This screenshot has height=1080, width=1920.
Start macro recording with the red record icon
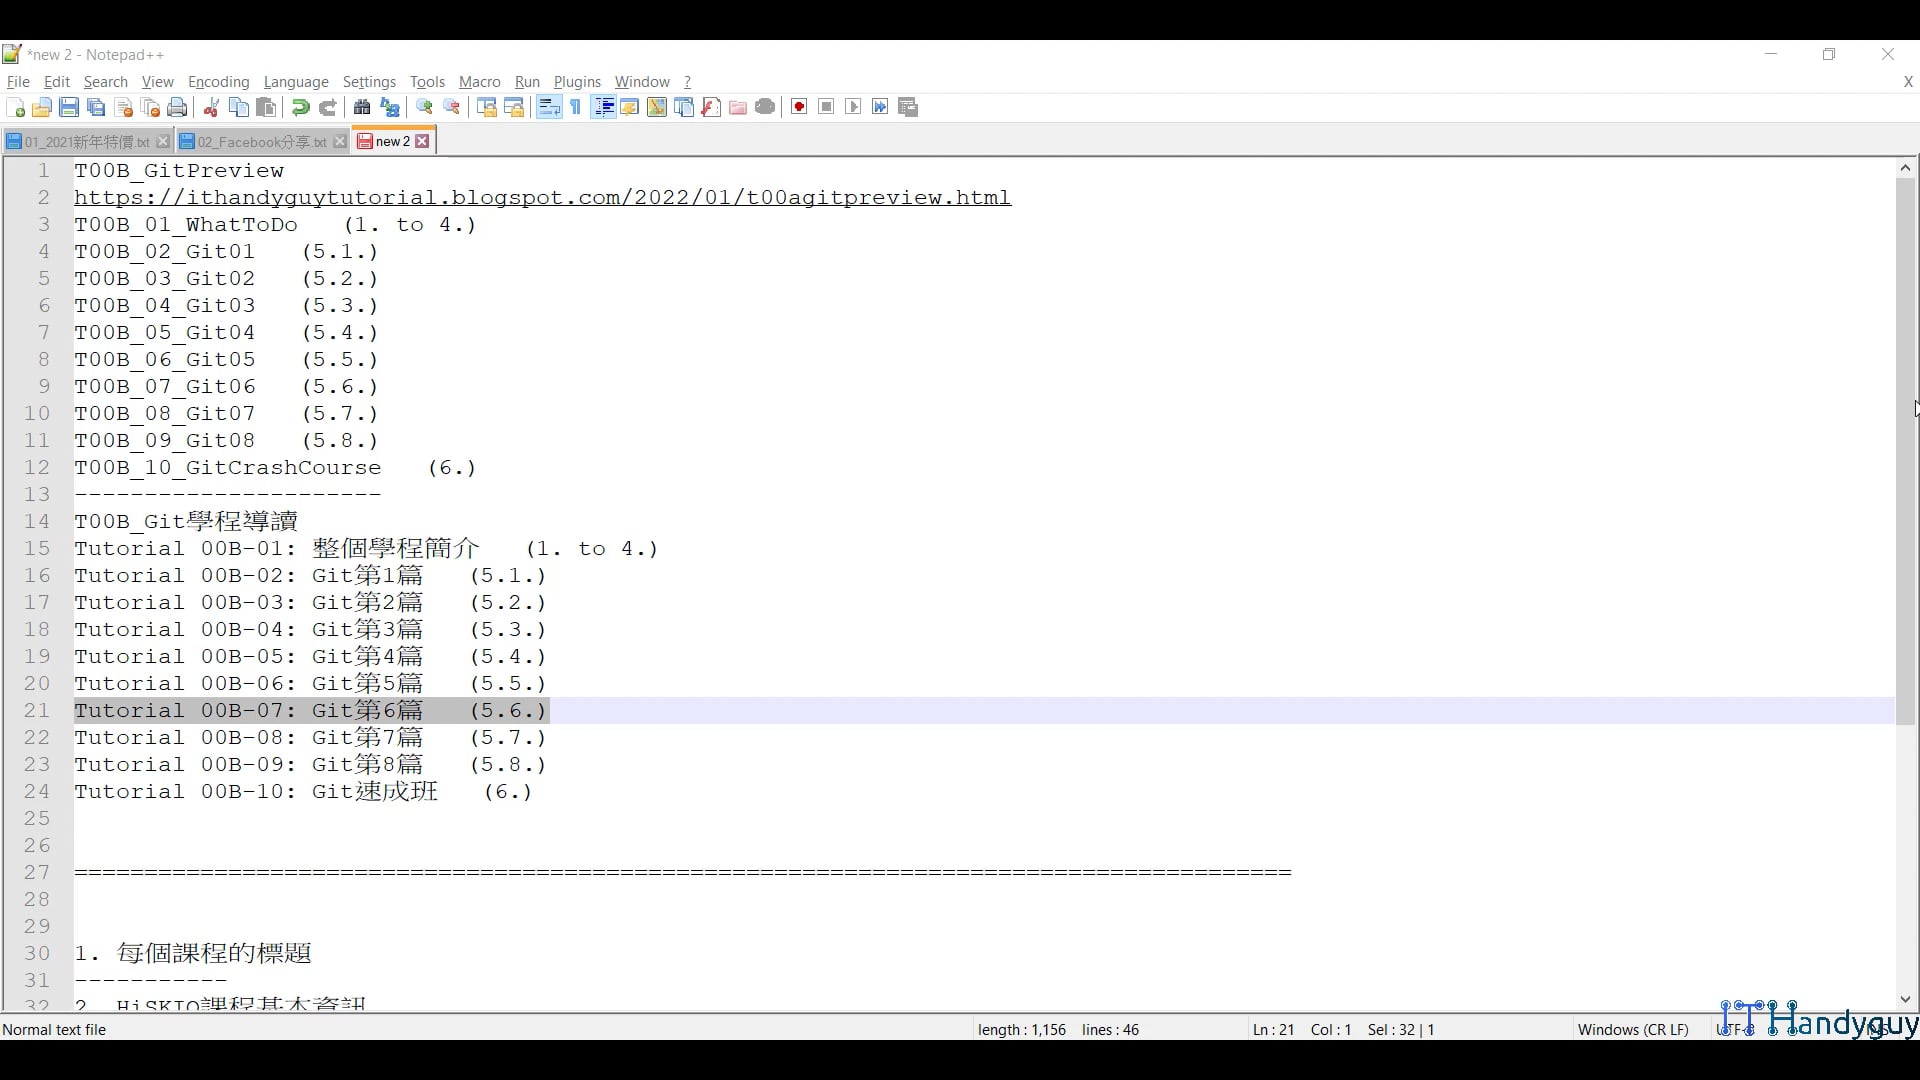click(x=799, y=107)
